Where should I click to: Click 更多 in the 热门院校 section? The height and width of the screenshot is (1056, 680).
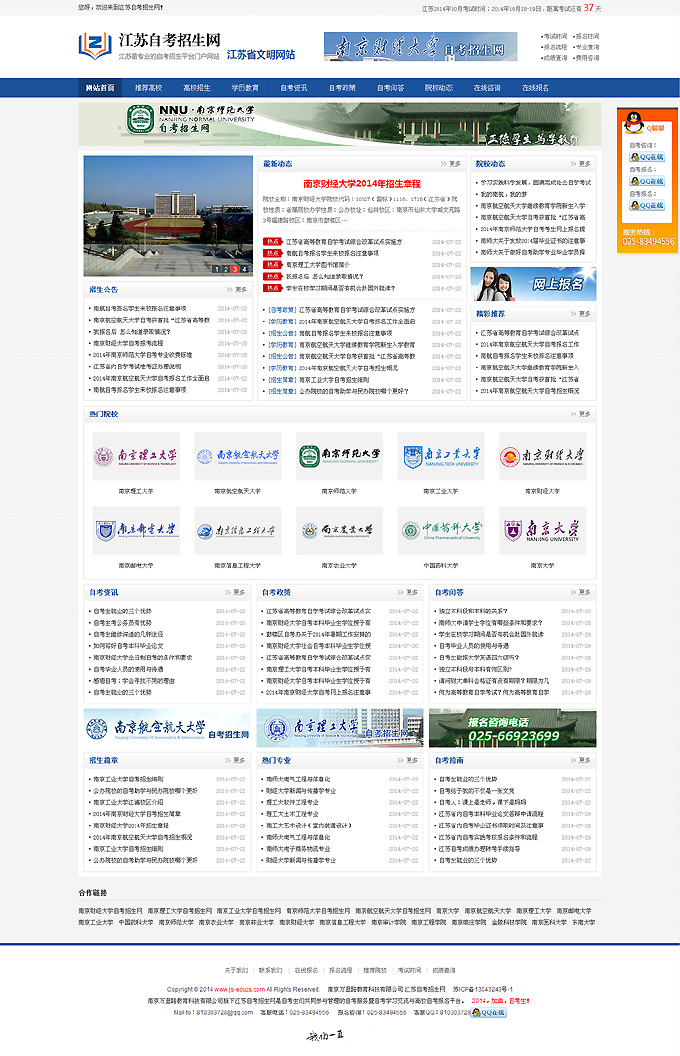coord(580,414)
